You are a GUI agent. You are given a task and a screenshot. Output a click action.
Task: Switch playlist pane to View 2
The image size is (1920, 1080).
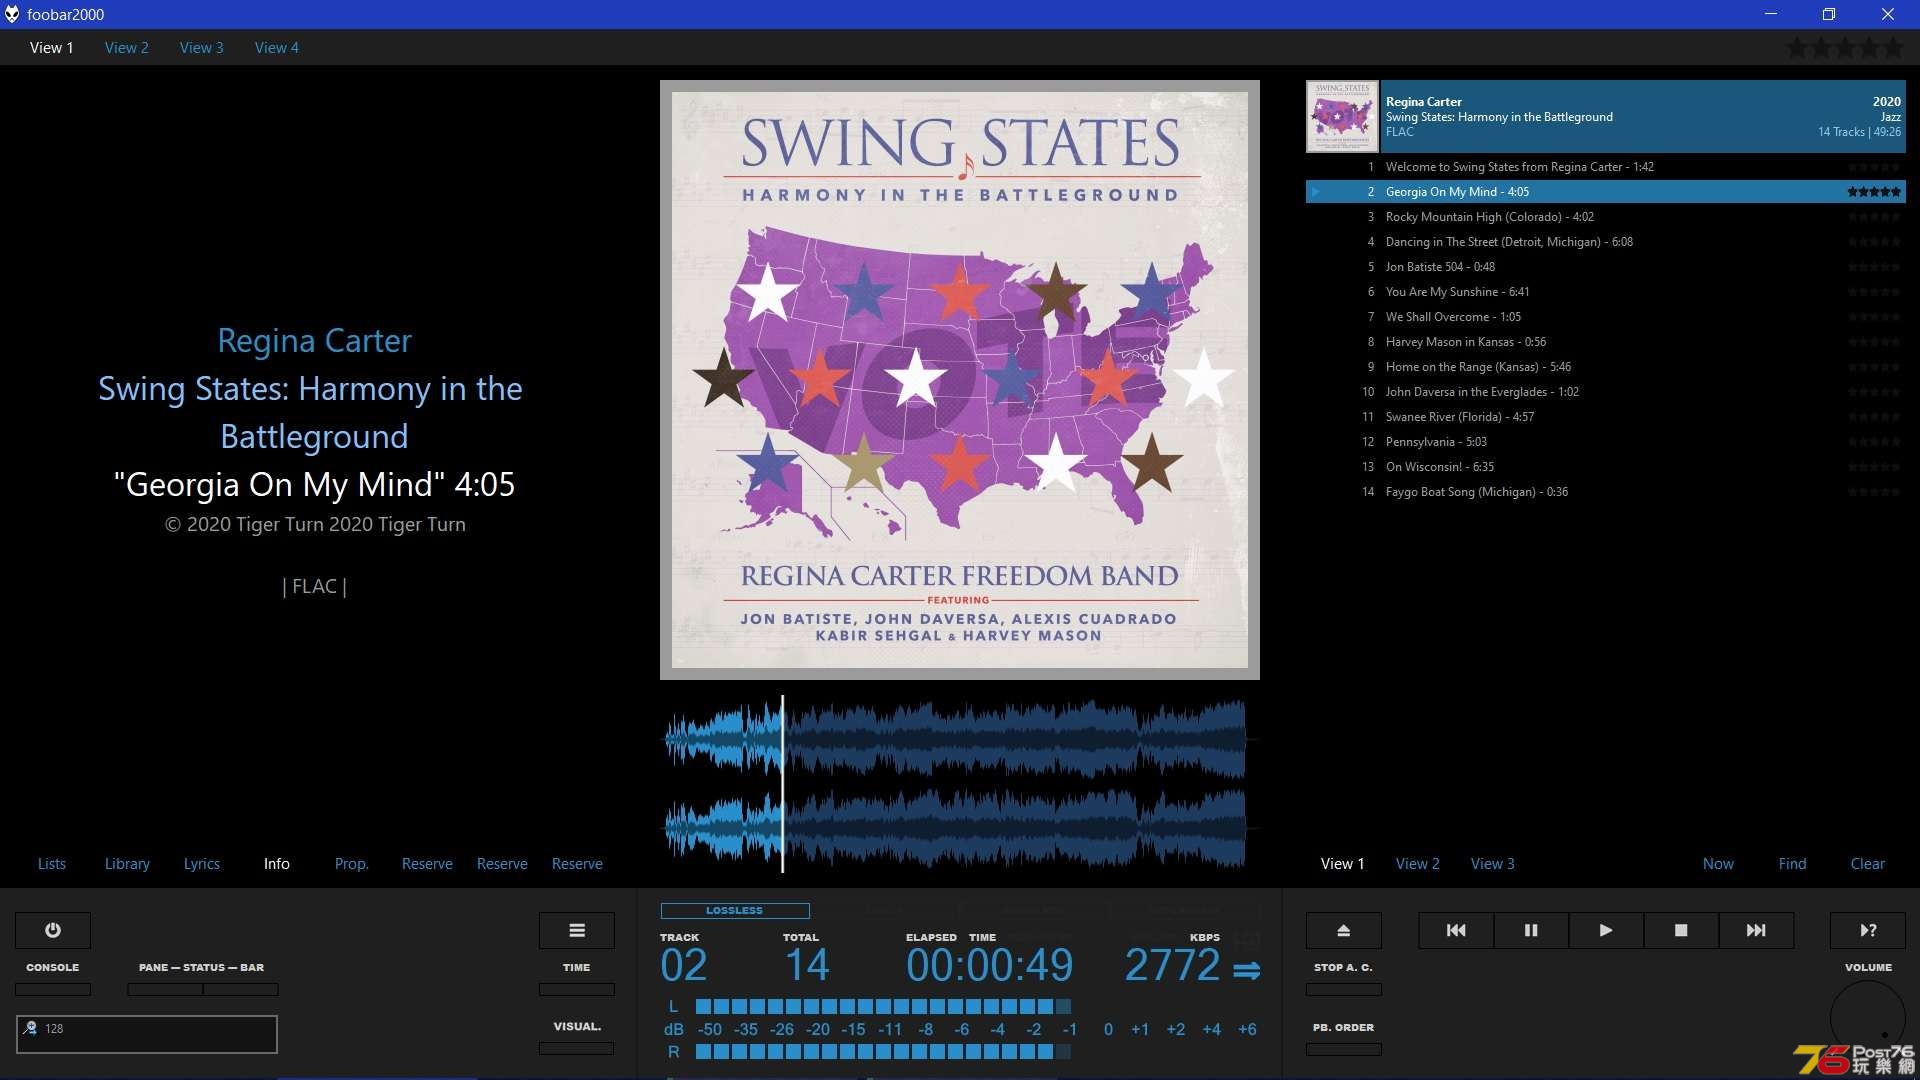tap(1418, 864)
